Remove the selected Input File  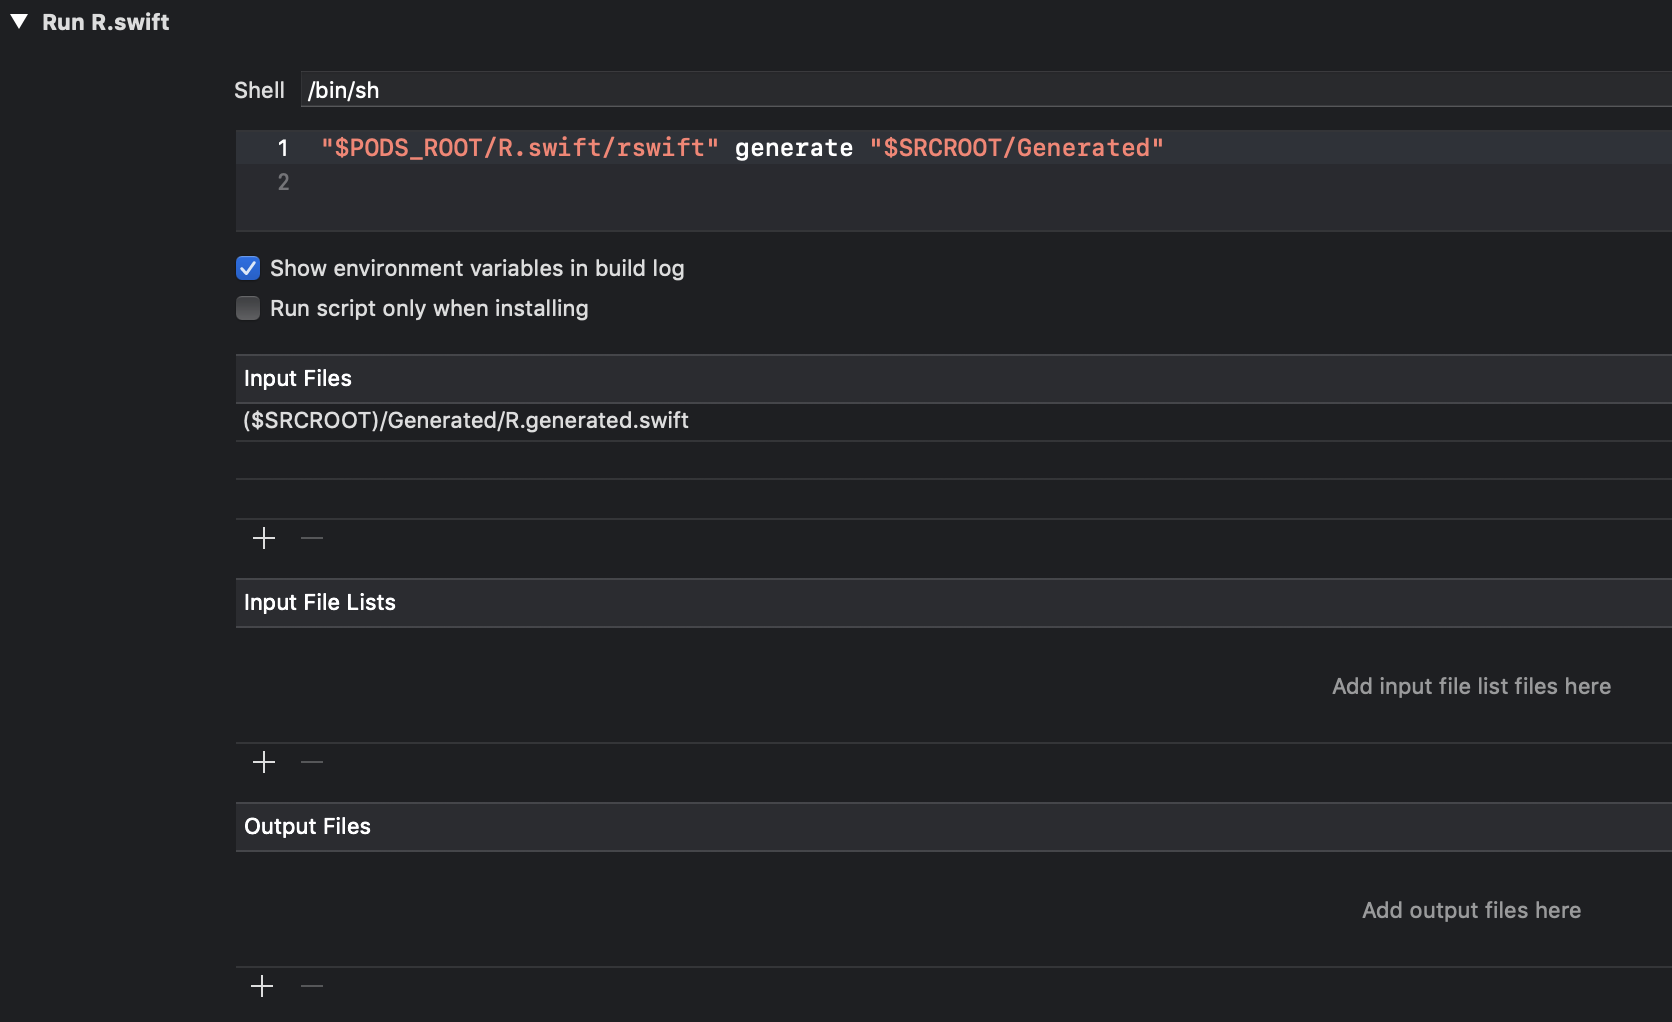click(311, 538)
